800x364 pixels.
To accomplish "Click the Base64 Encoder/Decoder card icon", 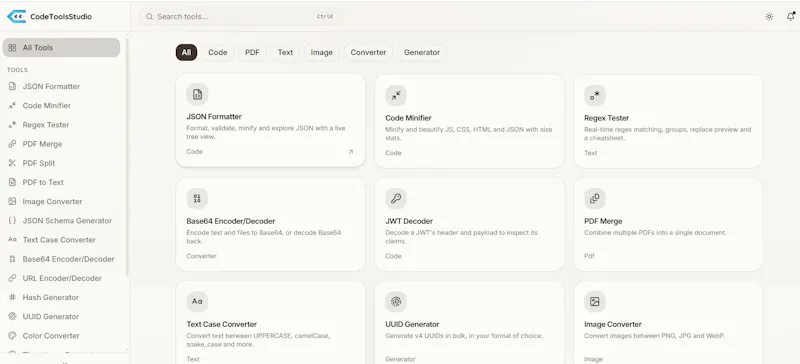I will 197,199.
